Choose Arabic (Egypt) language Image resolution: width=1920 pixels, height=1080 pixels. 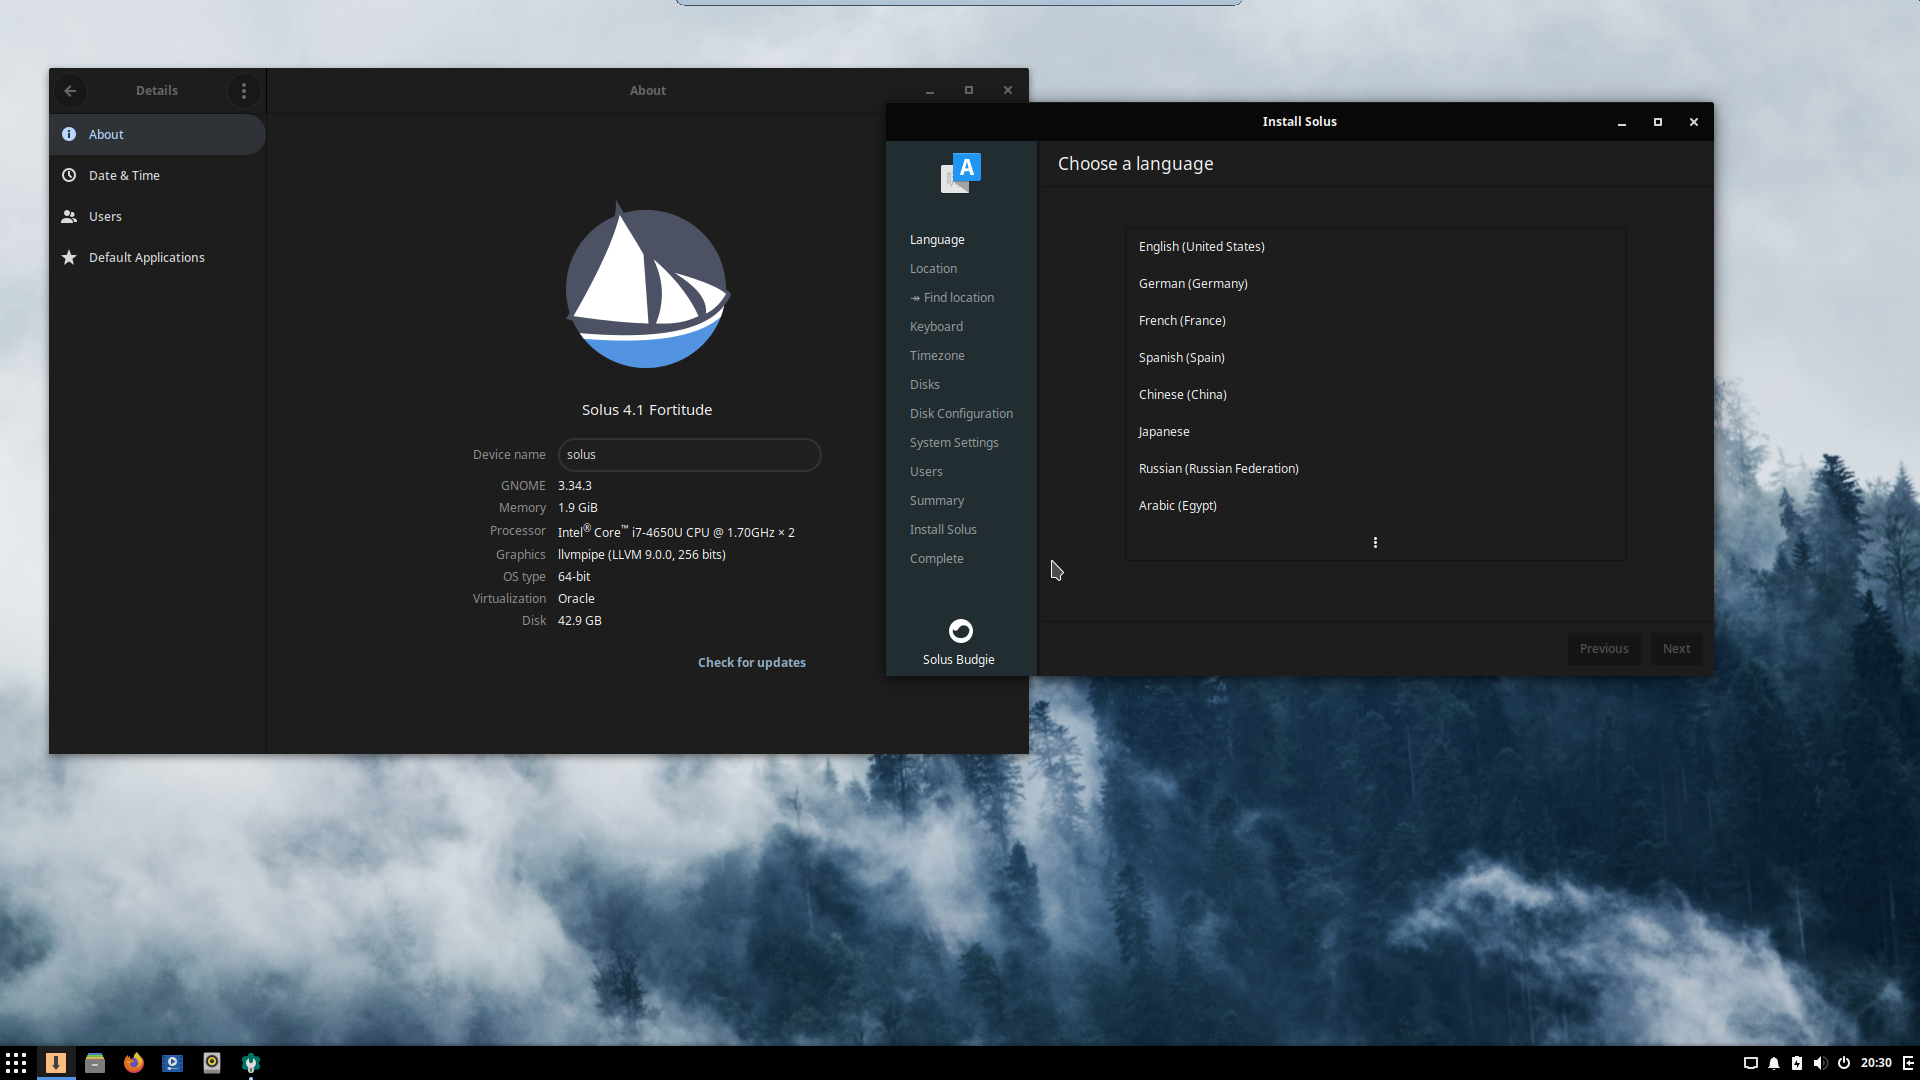(x=1375, y=506)
